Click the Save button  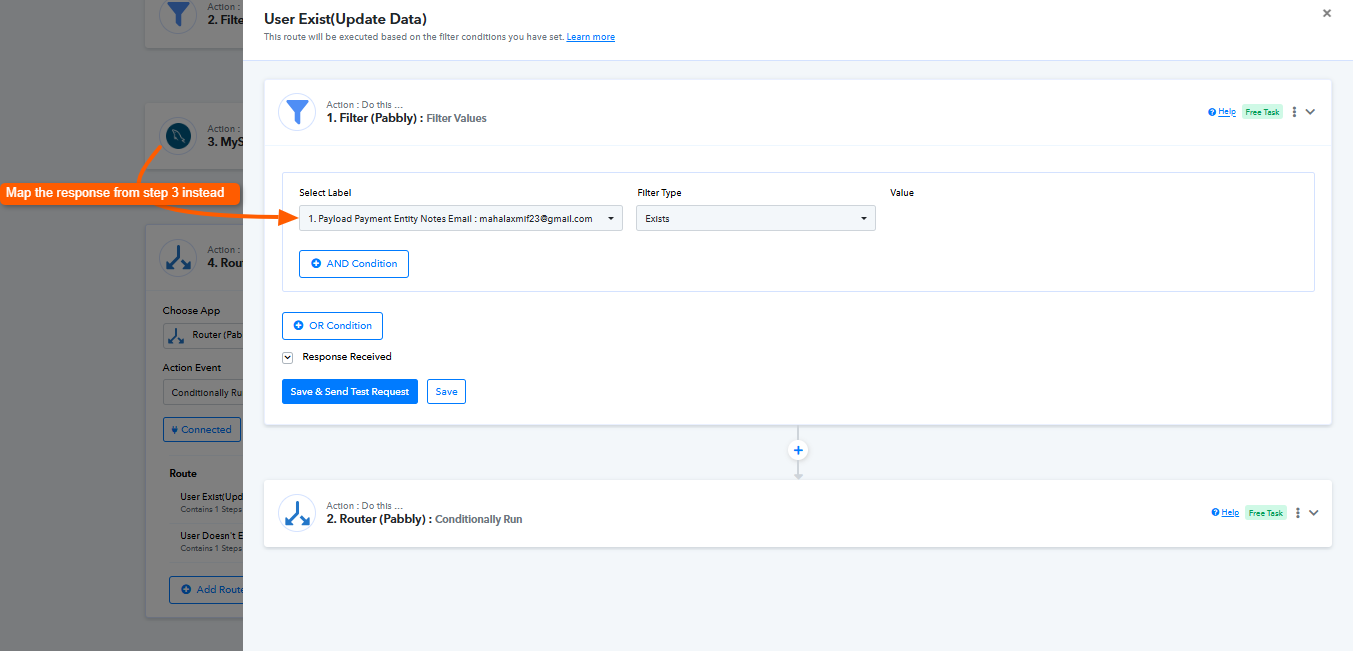click(446, 392)
